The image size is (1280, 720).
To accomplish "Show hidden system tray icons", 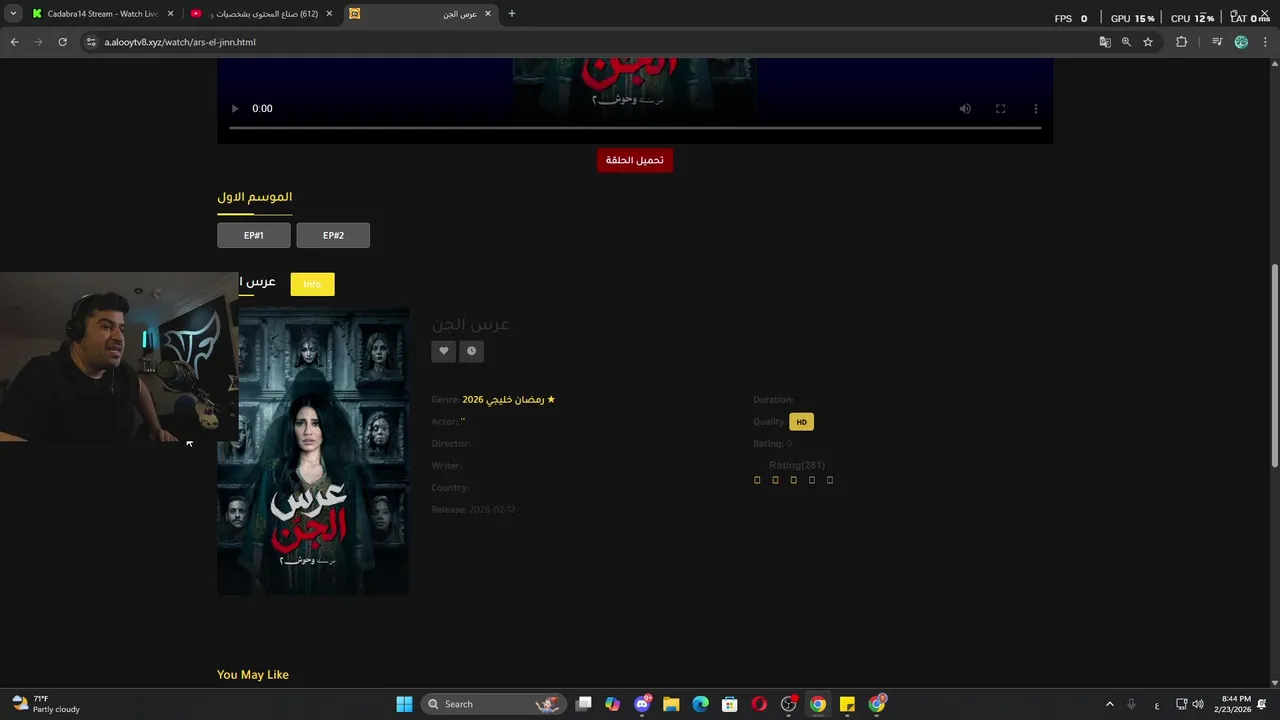I will (1109, 704).
